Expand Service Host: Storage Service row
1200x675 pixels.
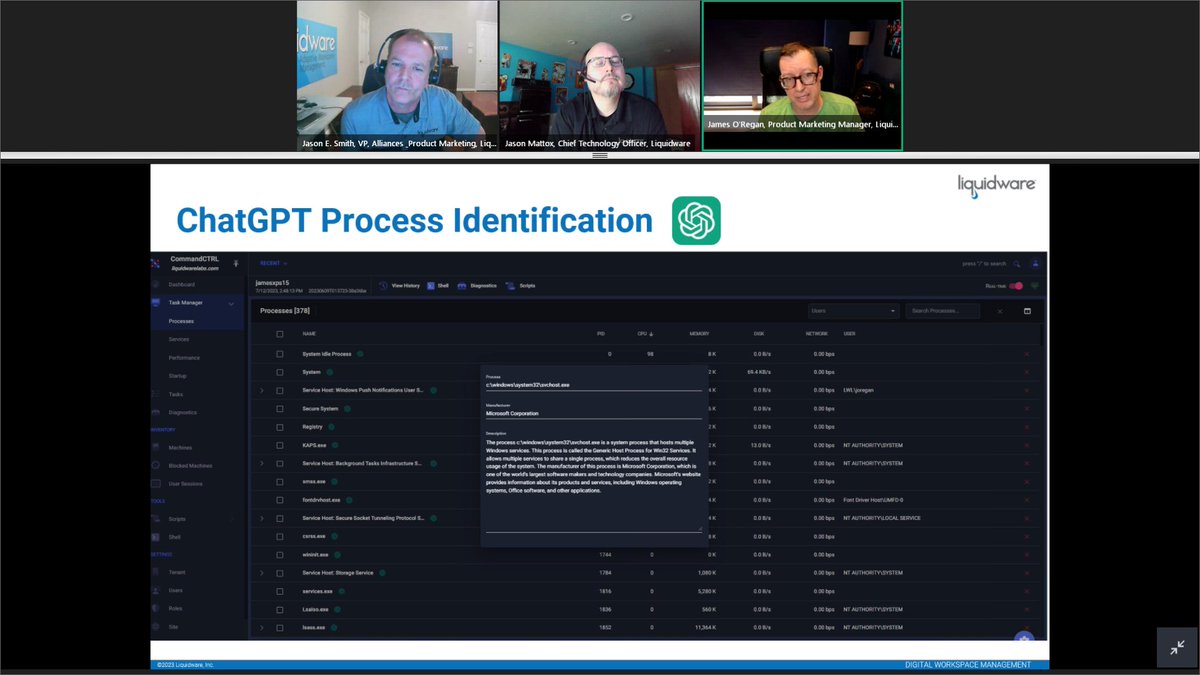click(262, 573)
